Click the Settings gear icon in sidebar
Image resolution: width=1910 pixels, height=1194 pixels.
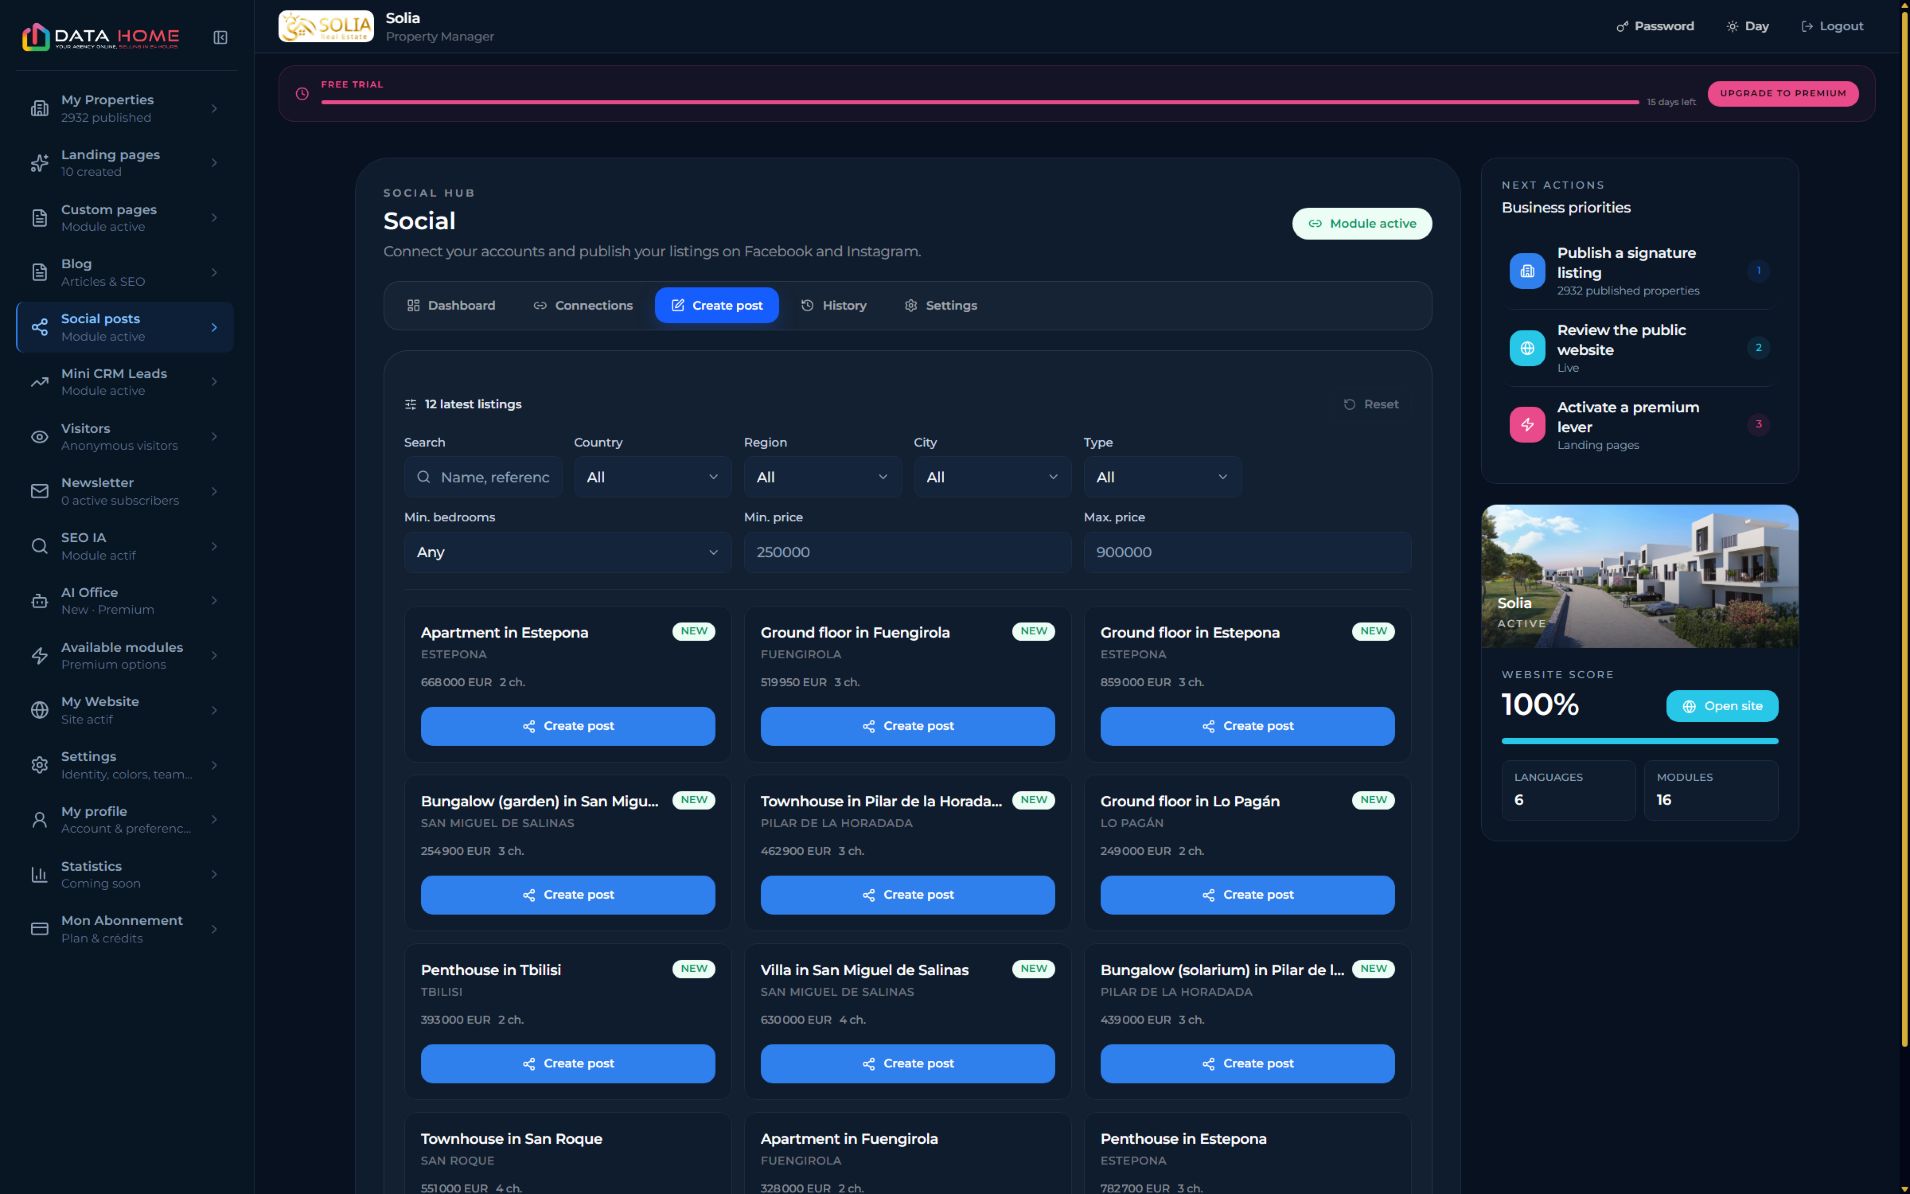[40, 765]
